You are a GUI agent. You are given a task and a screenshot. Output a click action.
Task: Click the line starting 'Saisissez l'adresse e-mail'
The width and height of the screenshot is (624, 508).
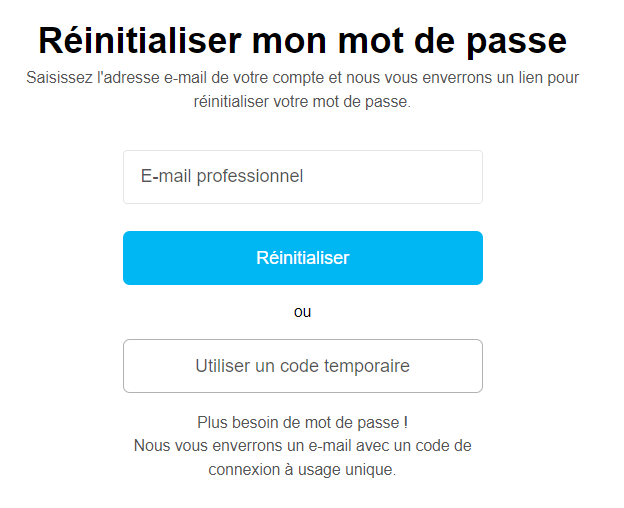click(302, 77)
